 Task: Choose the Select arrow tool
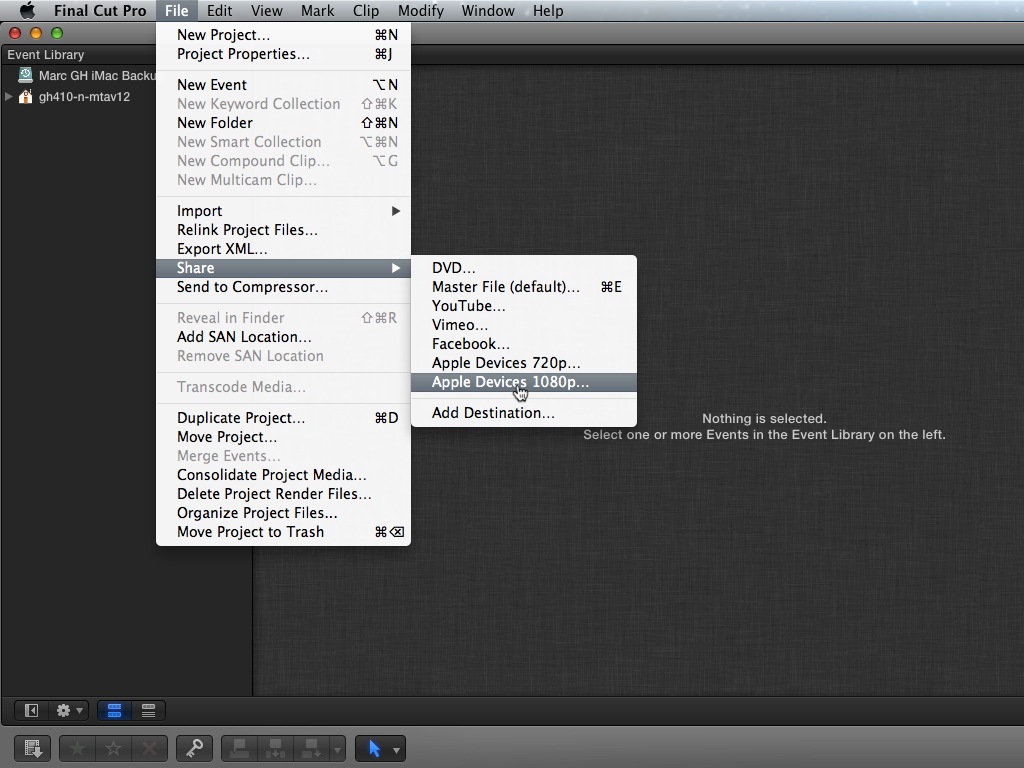coord(374,748)
